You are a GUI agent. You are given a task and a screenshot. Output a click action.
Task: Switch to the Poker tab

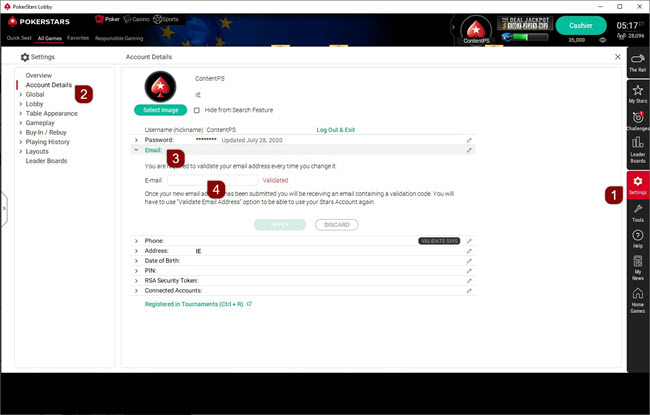click(x=107, y=19)
